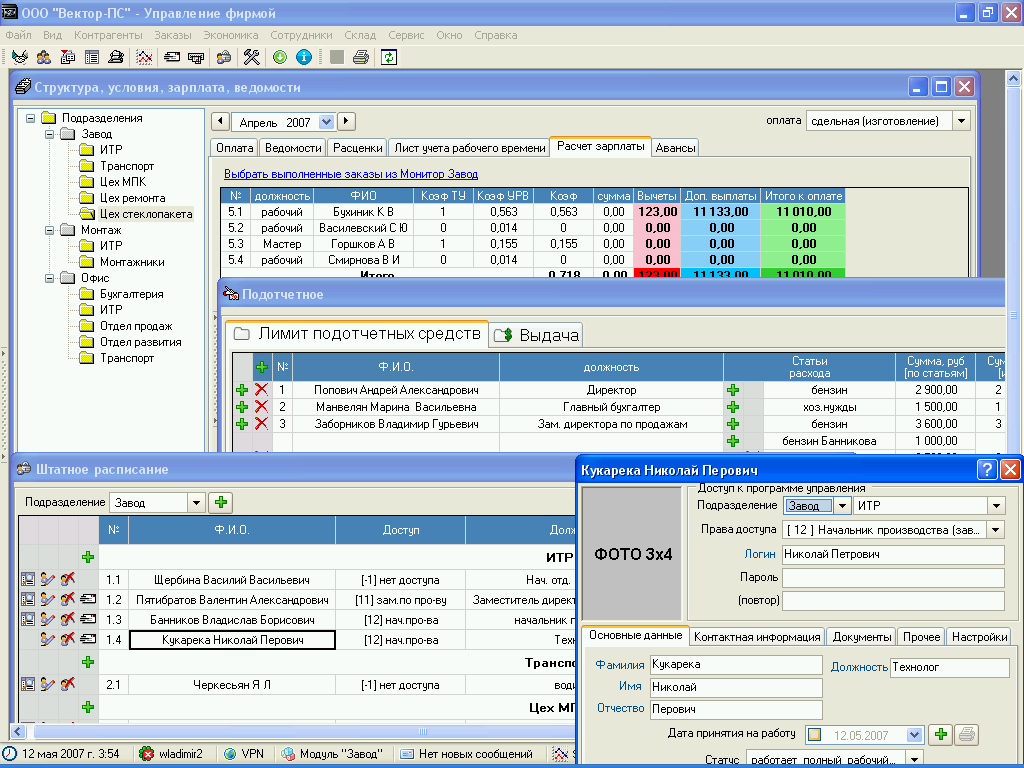
Task: Click the Пароль input field
Action: point(893,577)
